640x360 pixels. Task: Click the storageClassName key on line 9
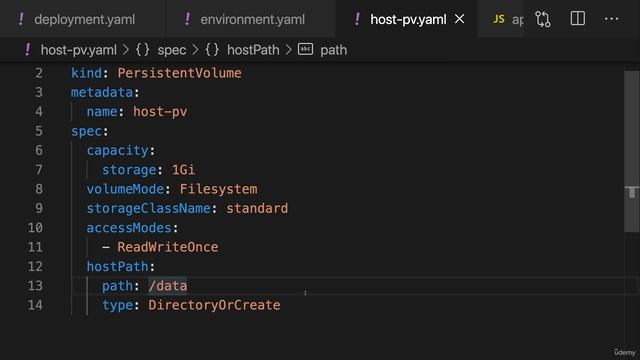point(149,208)
